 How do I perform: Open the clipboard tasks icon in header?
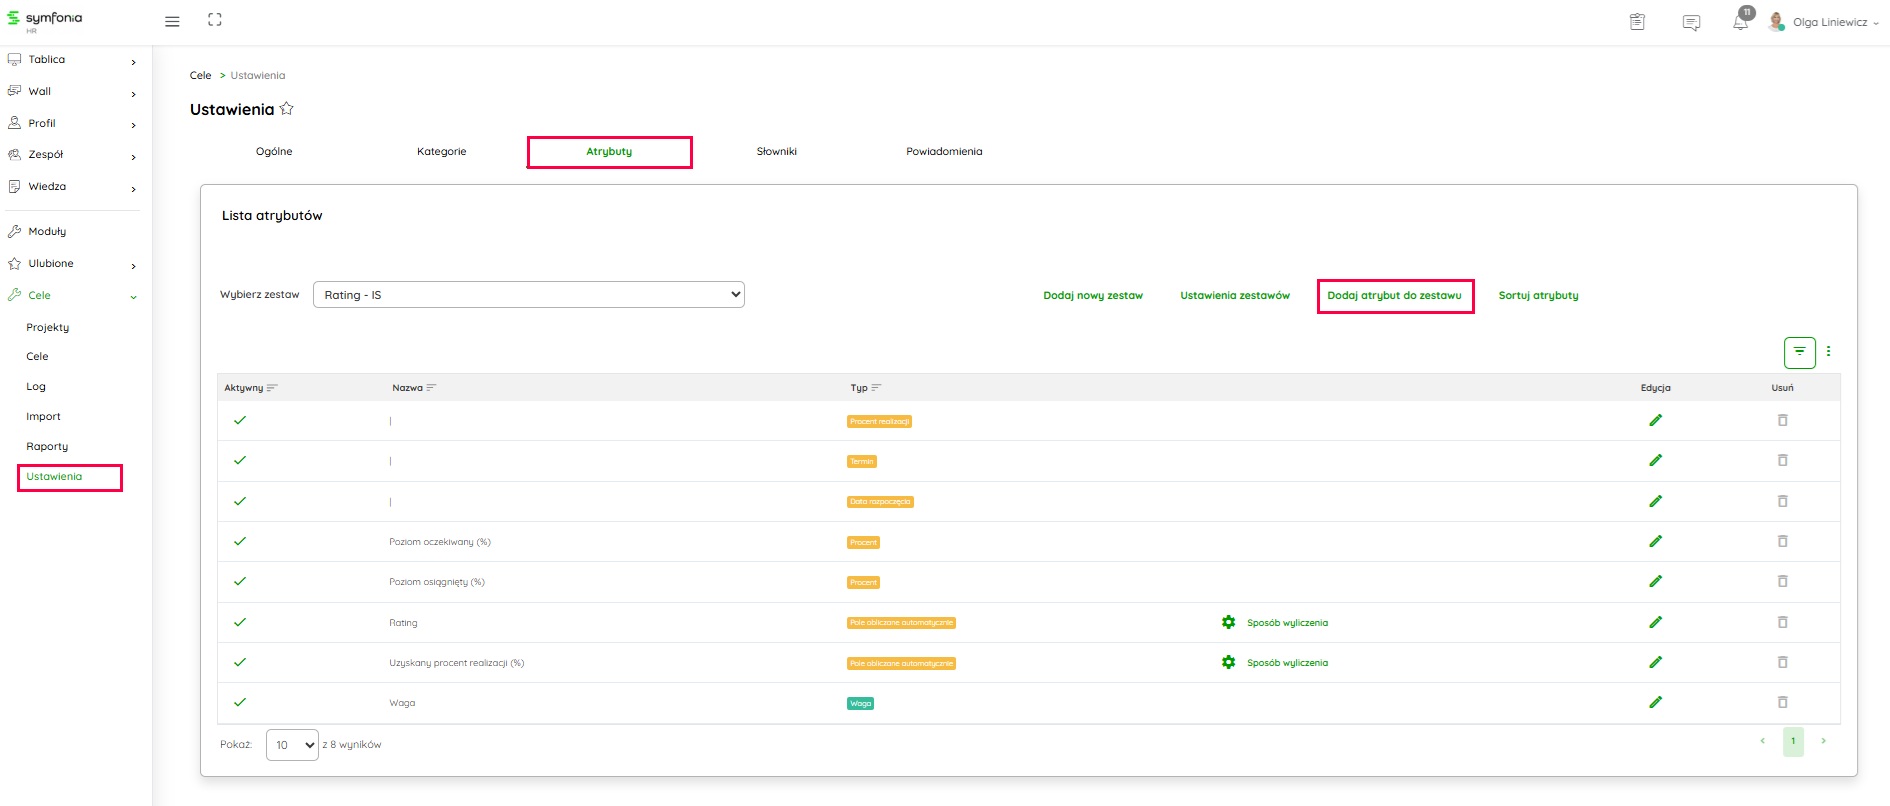point(1637,22)
